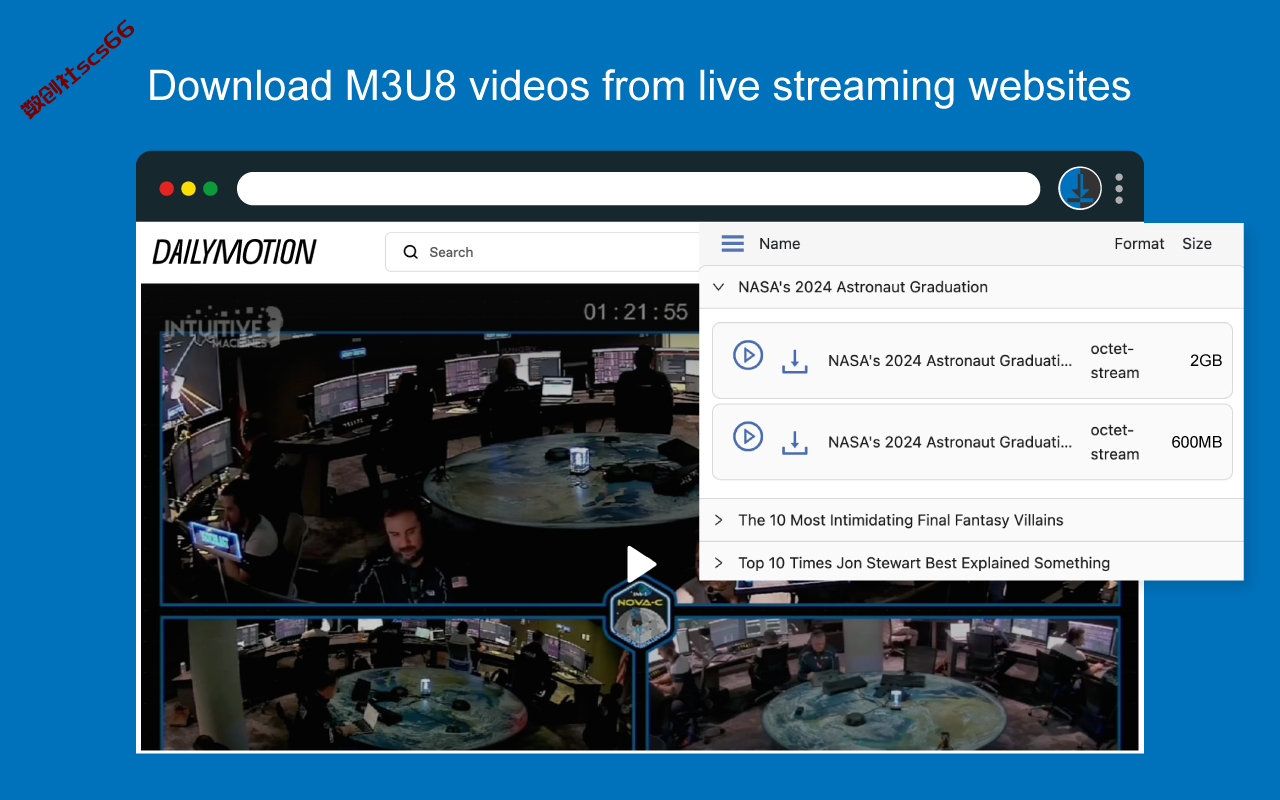The height and width of the screenshot is (800, 1280).
Task: Play the 600MB NASA Astronaut Graduation stream
Action: tap(748, 436)
